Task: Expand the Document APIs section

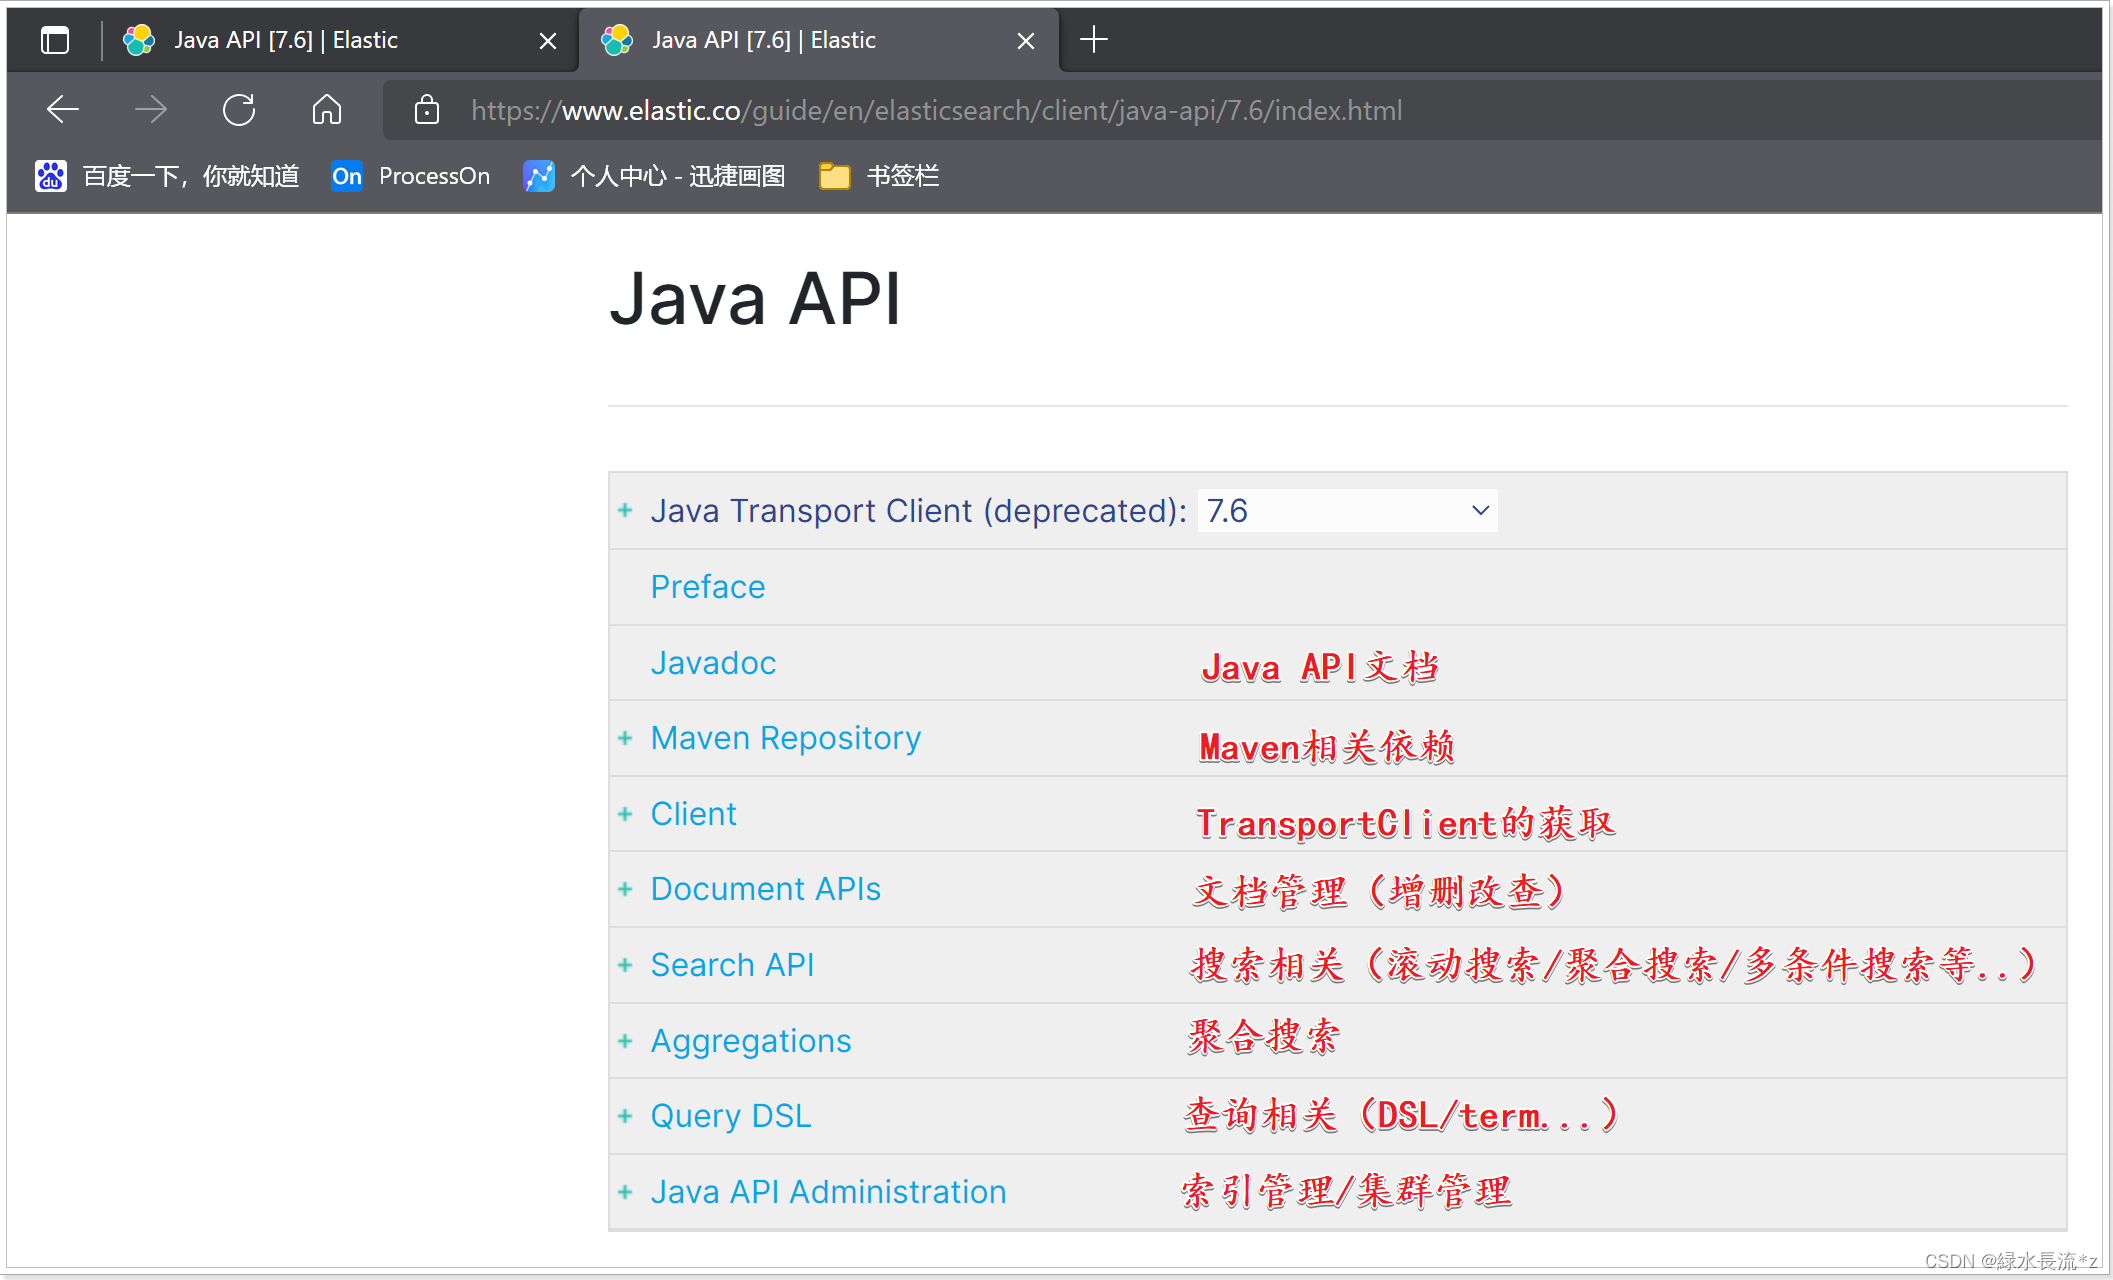Action: pyautogui.click(x=626, y=889)
